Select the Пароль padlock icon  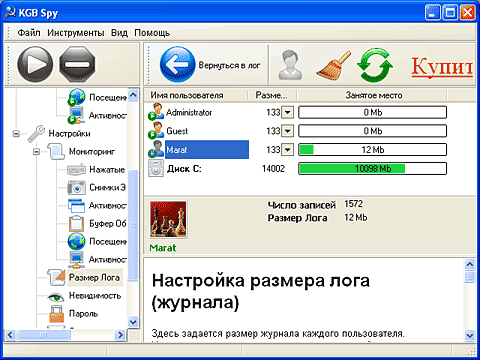[x=57, y=314]
